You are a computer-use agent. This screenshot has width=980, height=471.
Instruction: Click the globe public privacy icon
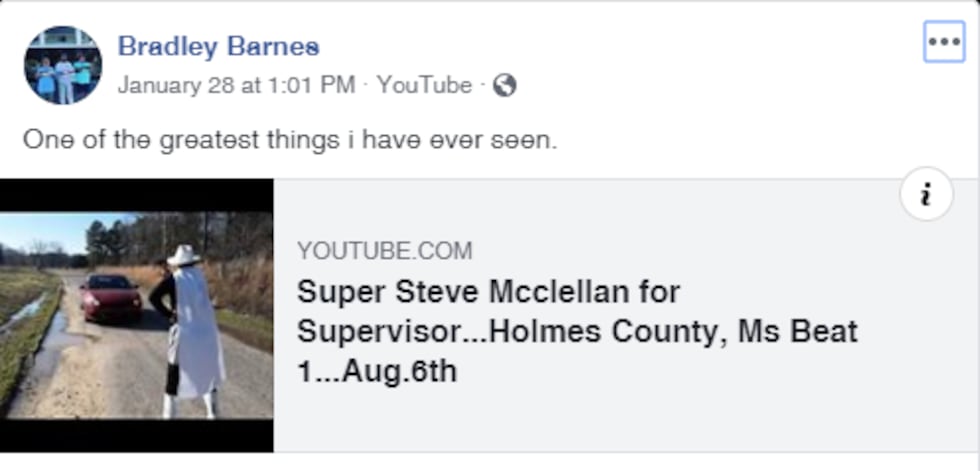tap(505, 86)
